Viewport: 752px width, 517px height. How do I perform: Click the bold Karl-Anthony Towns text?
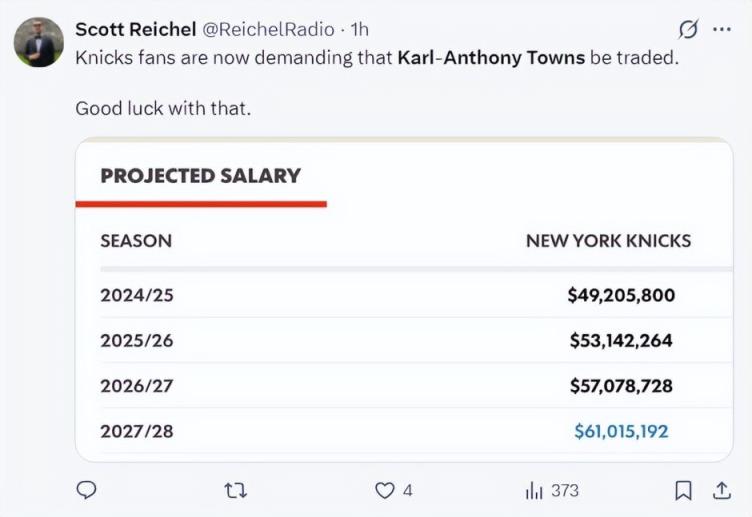490,57
